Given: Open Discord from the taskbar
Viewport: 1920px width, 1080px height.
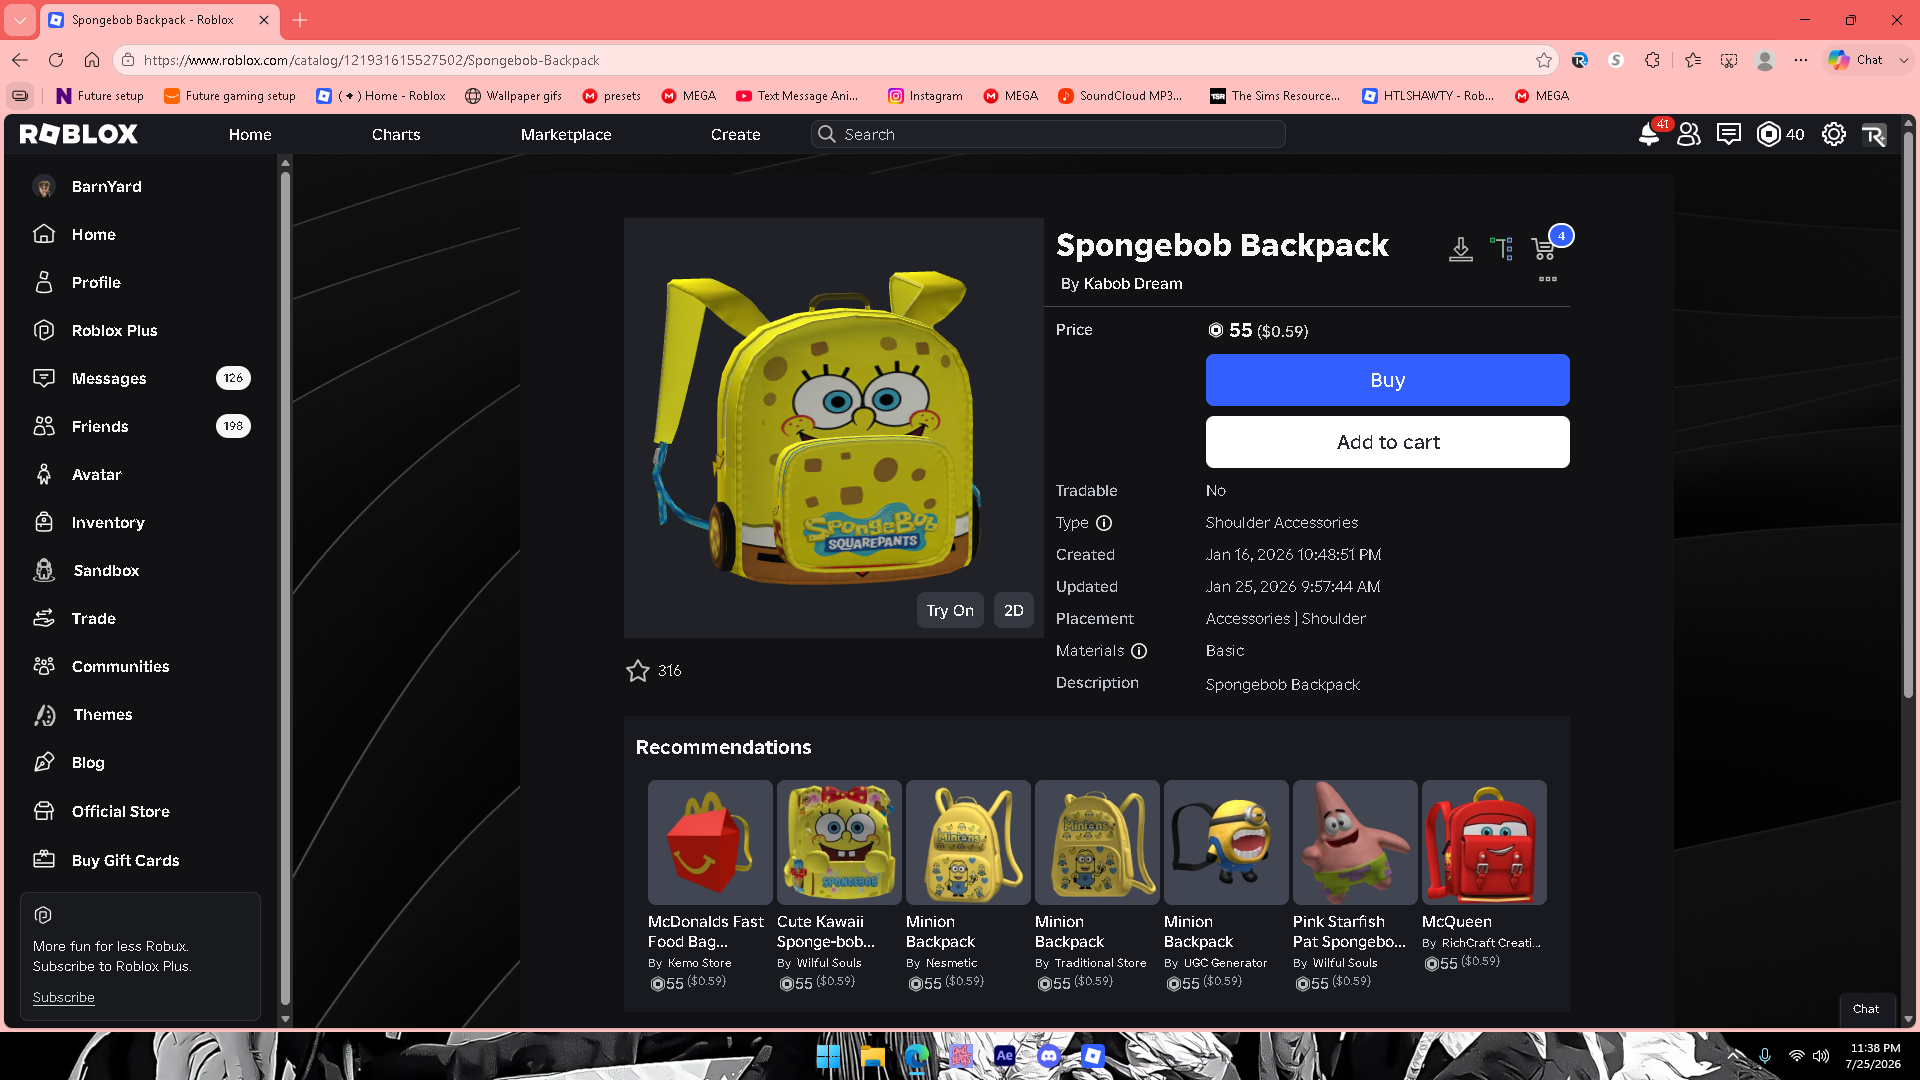Looking at the screenshot, I should click(1049, 1056).
